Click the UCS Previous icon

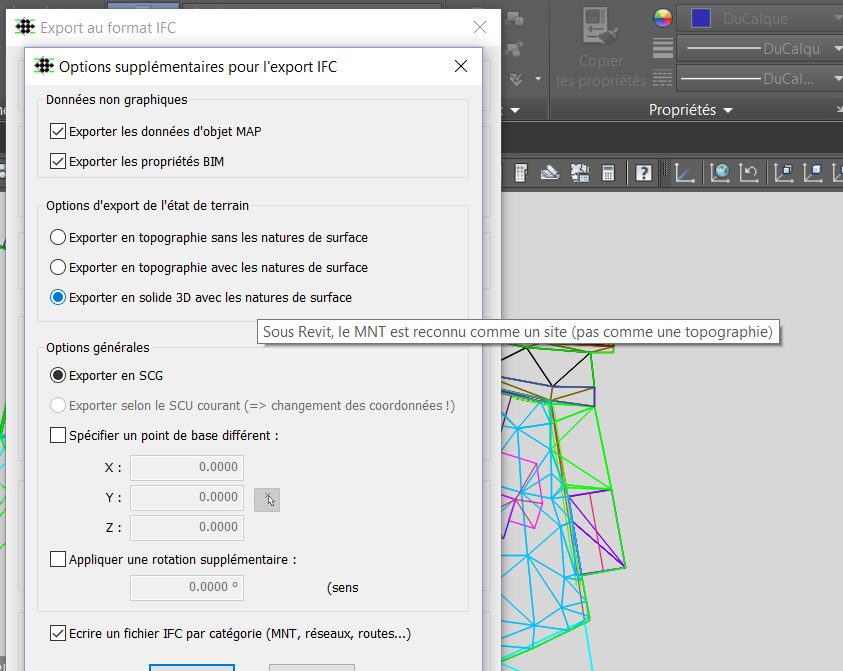[x=749, y=173]
